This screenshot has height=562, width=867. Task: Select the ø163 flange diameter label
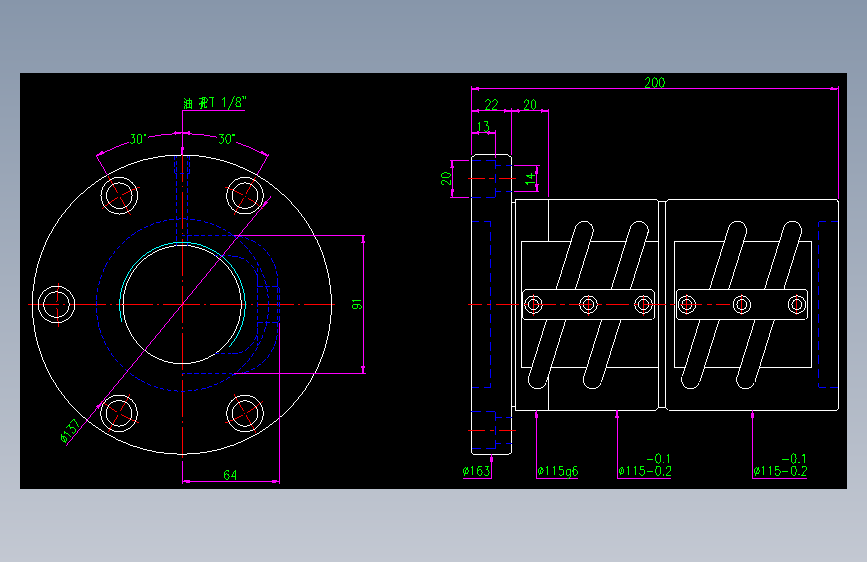coord(477,471)
